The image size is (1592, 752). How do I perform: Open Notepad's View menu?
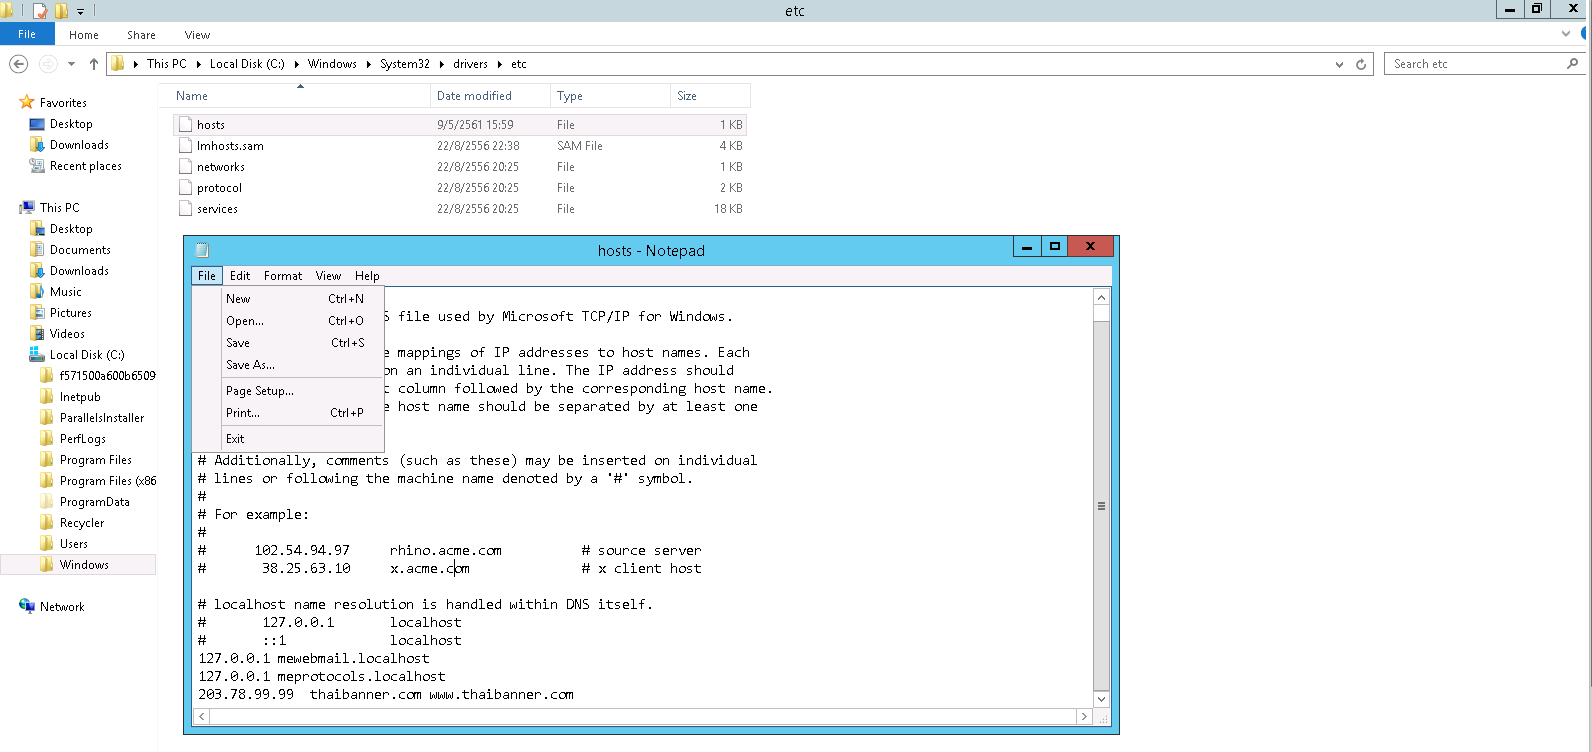(x=328, y=276)
